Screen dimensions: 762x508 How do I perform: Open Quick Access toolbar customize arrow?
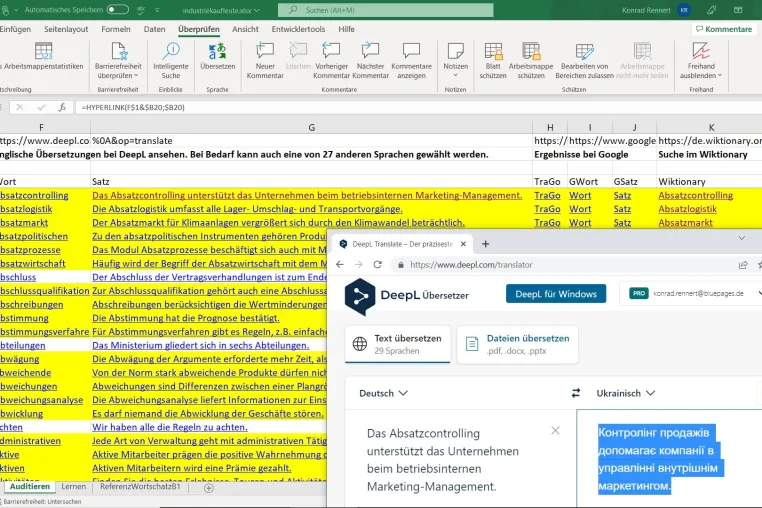(x=157, y=10)
